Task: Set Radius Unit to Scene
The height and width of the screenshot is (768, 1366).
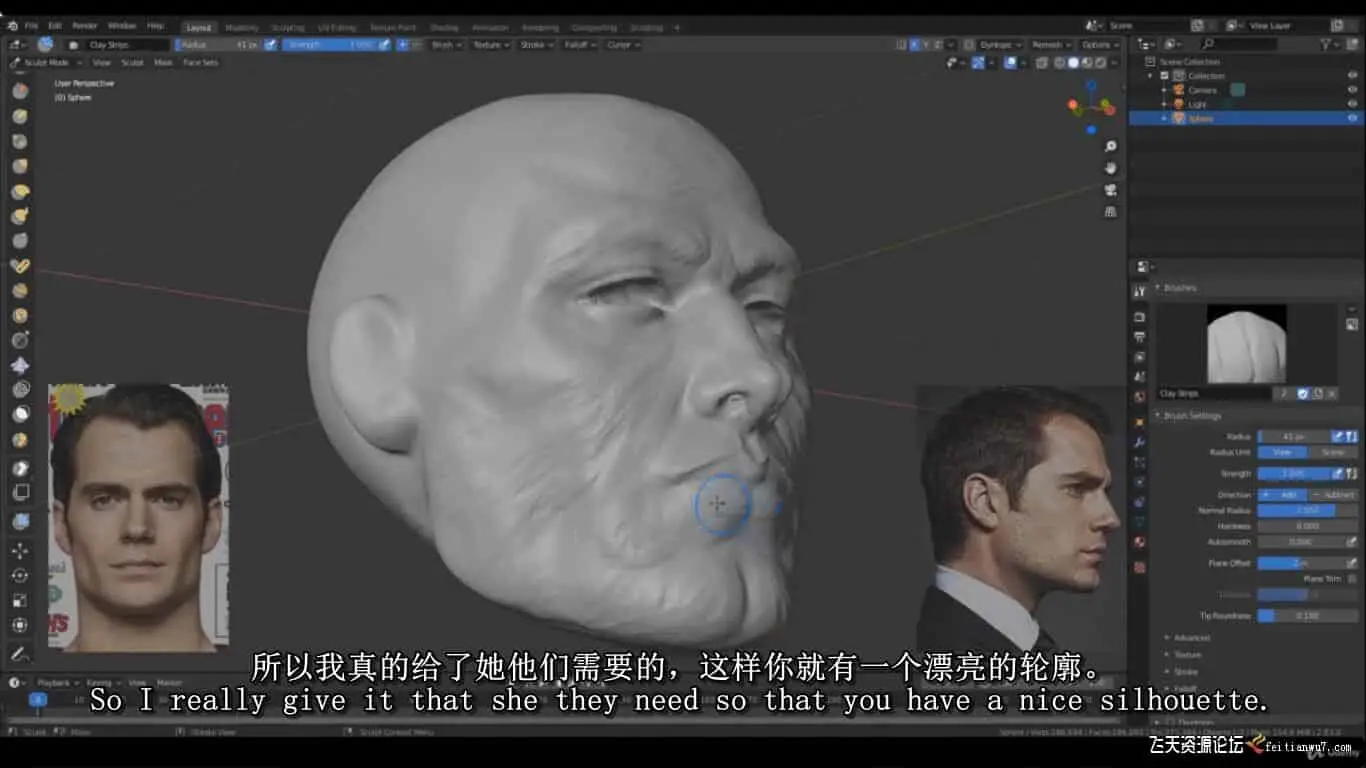Action: [1333, 452]
